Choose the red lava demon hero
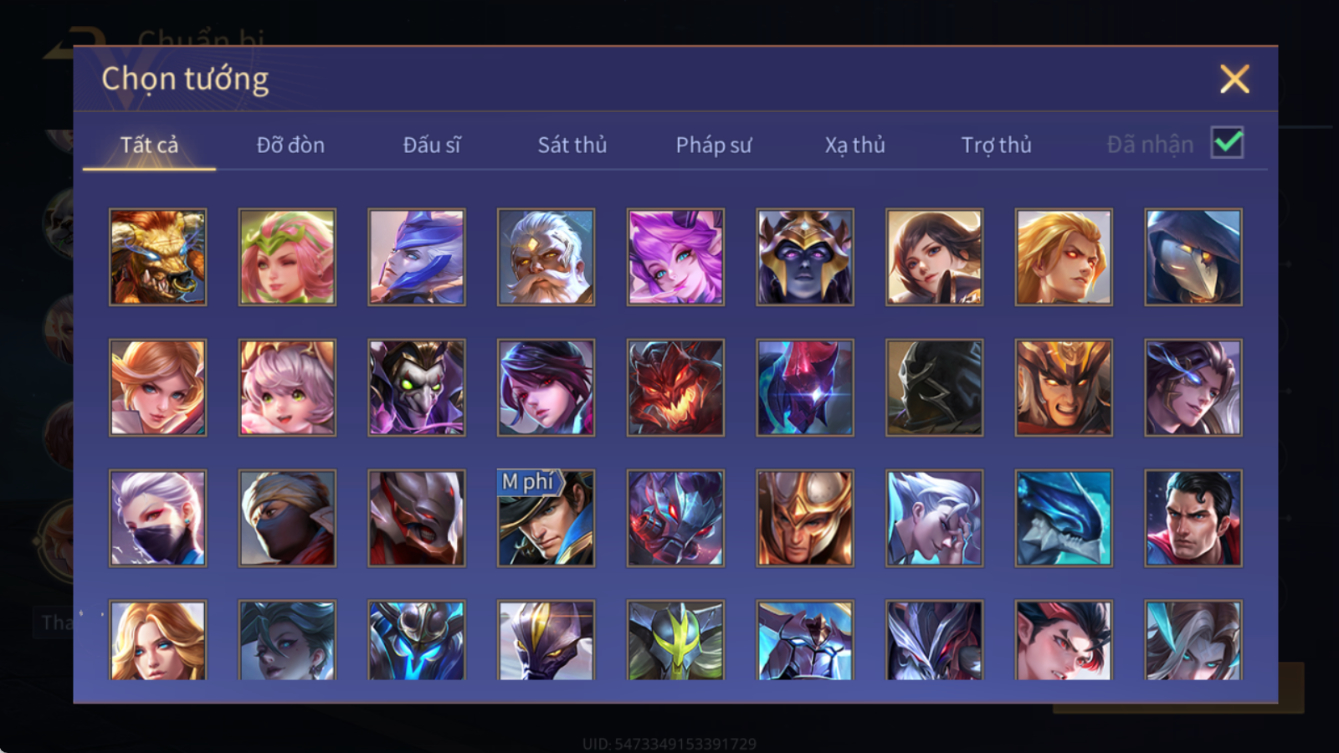 tap(675, 388)
